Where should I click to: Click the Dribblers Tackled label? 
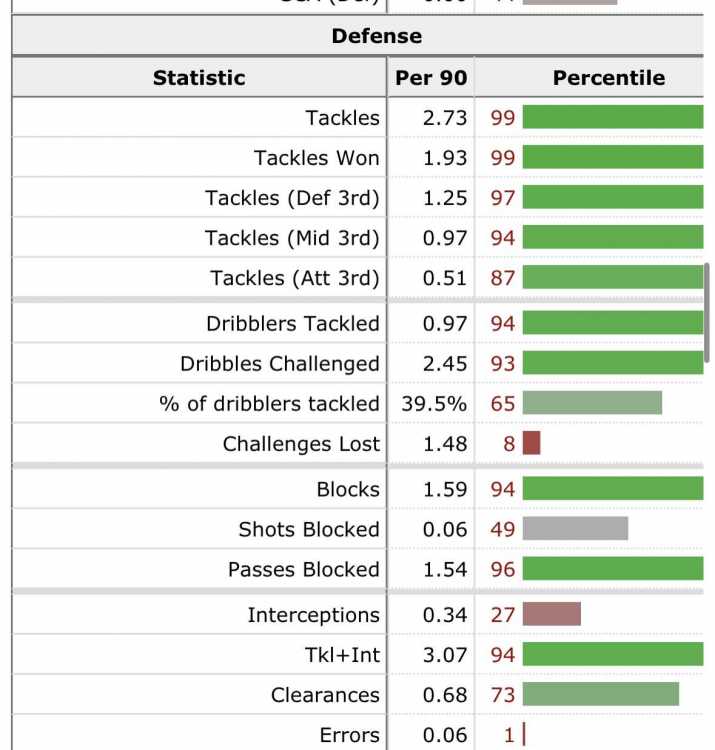293,323
